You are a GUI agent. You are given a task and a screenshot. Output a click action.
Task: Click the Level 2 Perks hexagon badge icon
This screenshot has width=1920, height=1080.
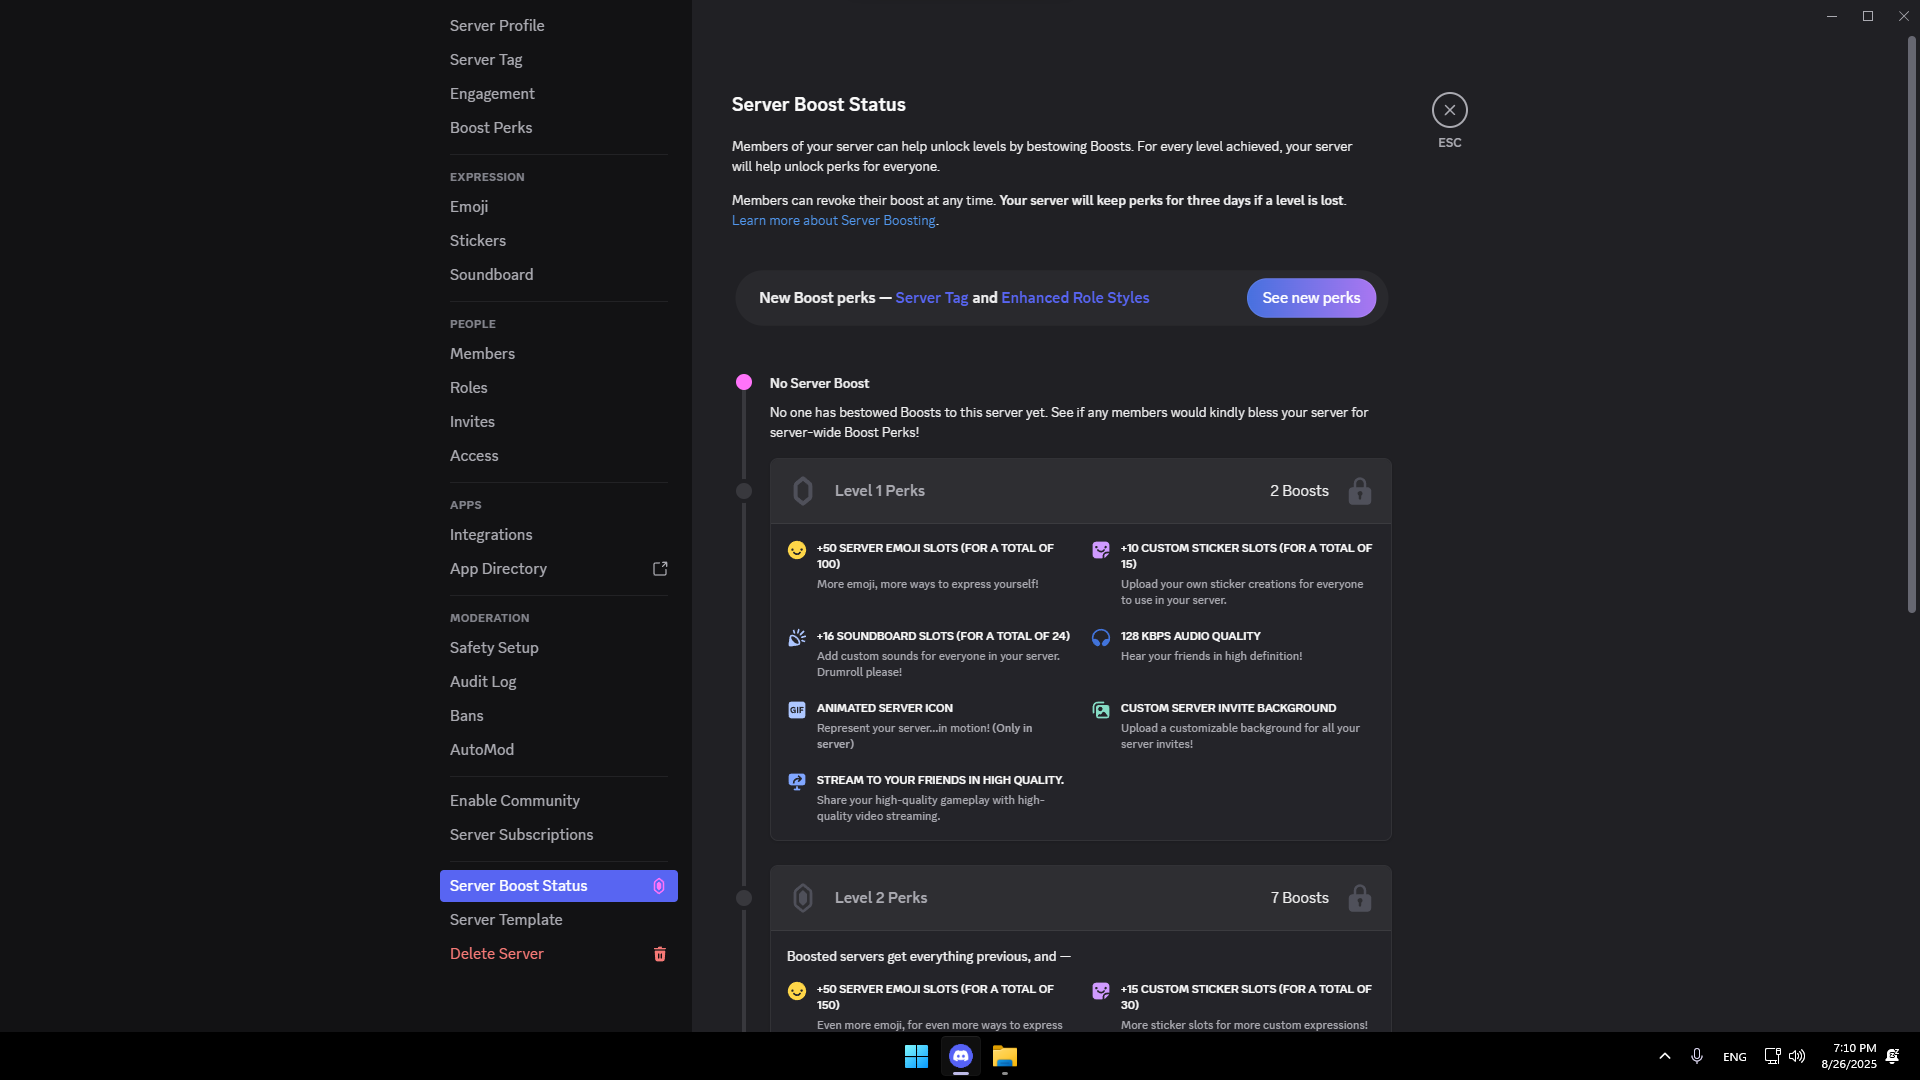(803, 898)
